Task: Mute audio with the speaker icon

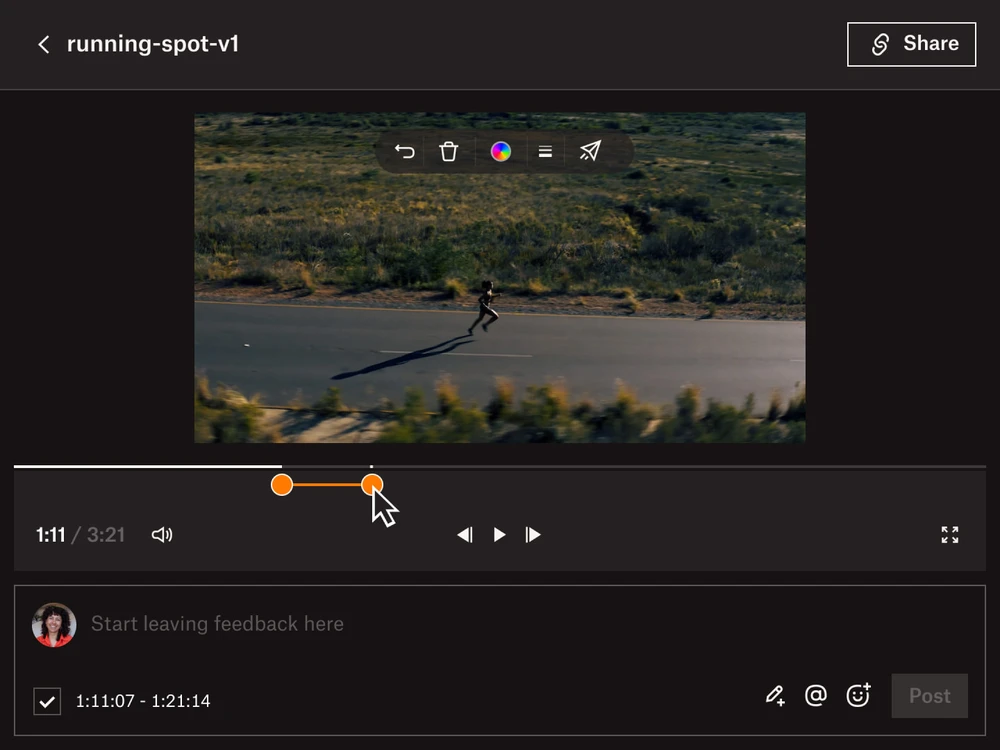Action: pyautogui.click(x=162, y=535)
